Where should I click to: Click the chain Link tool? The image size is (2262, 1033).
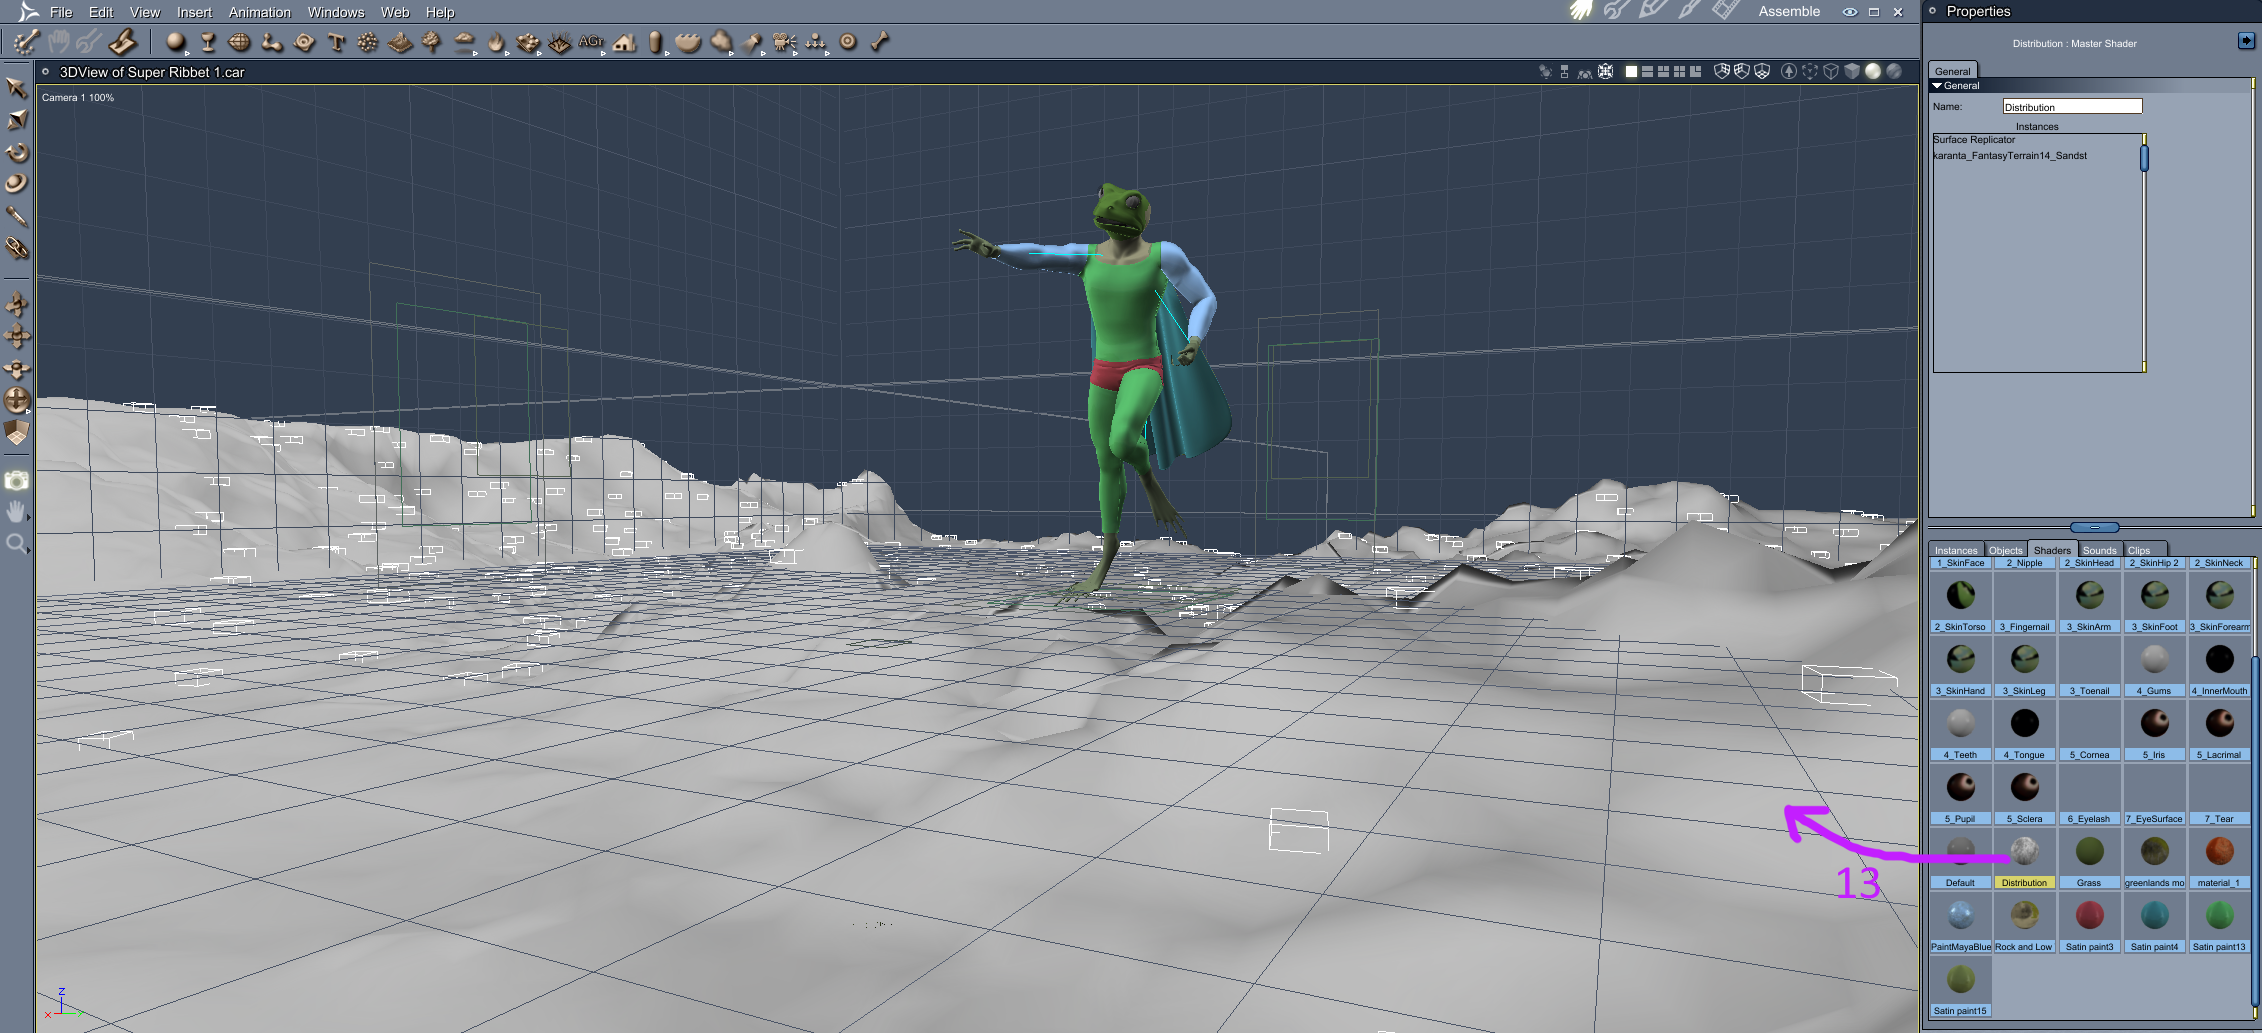point(16,248)
